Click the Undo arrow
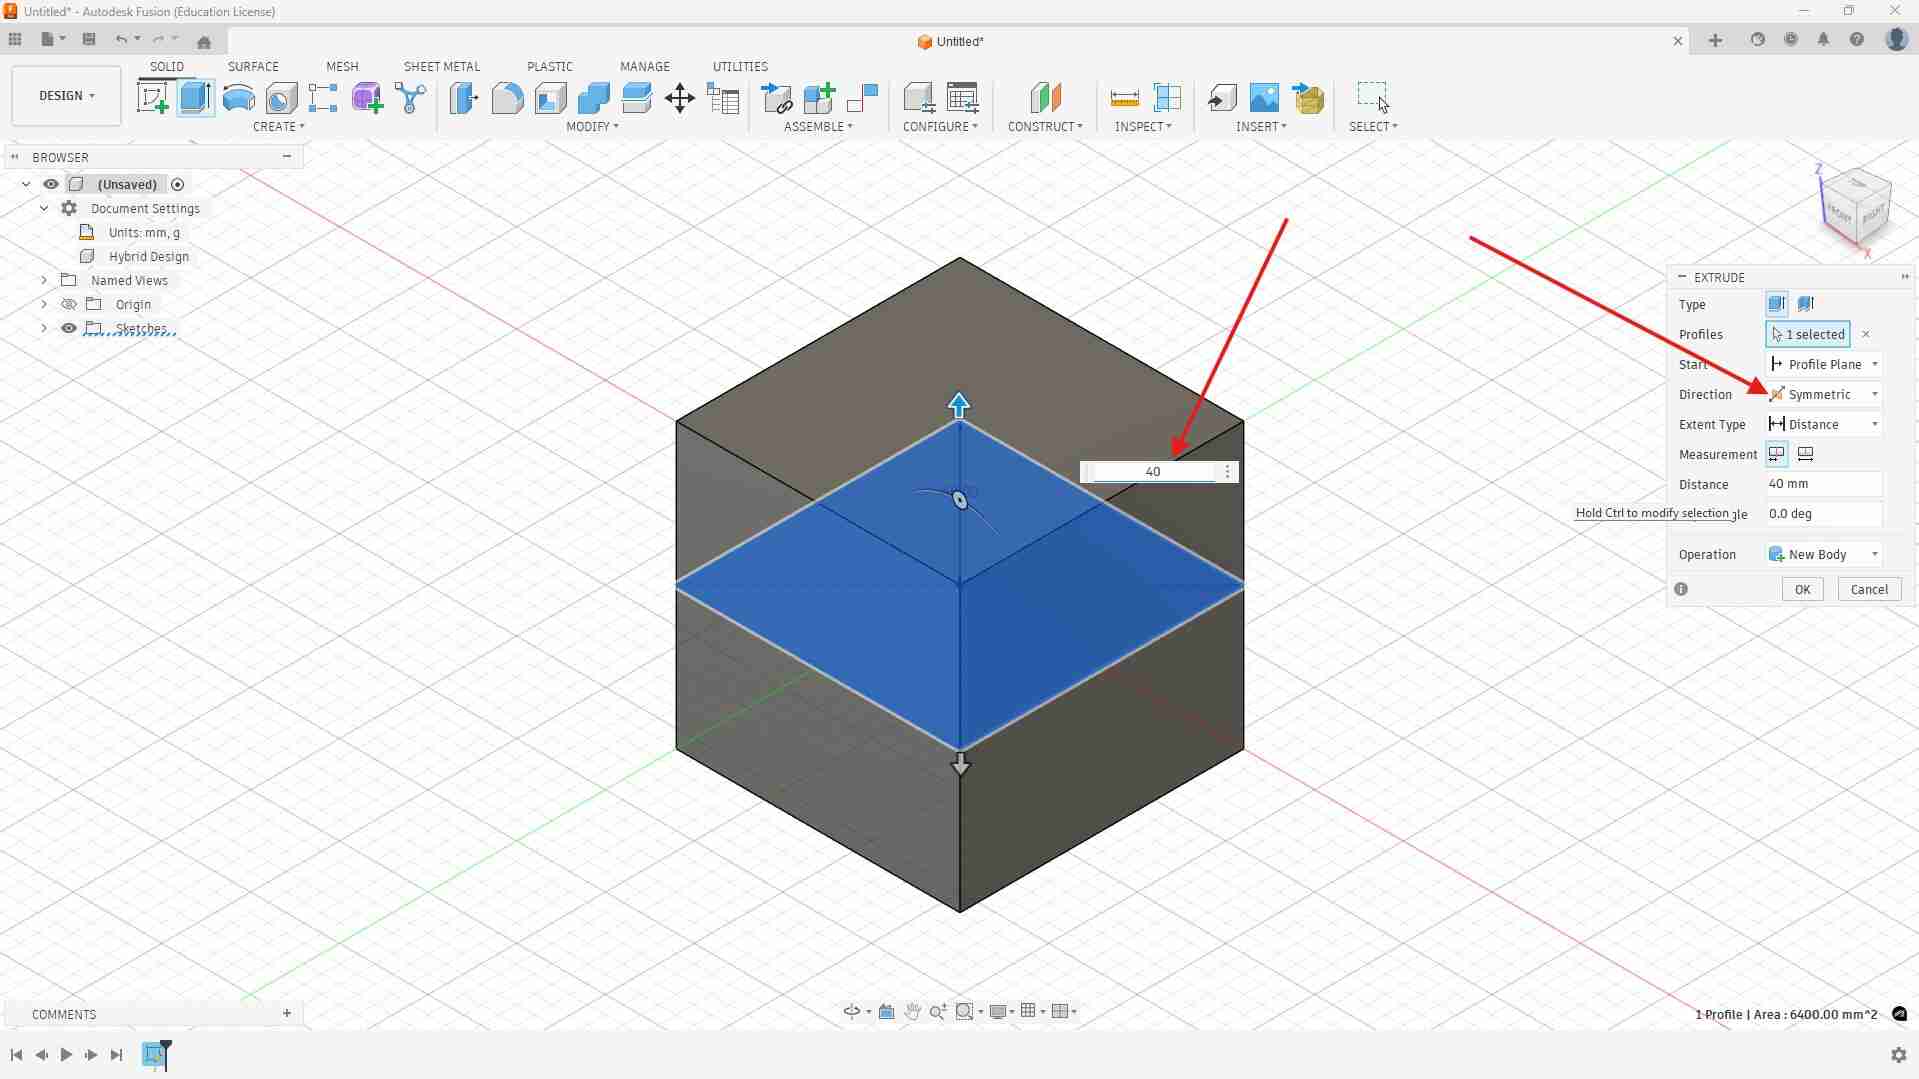 point(121,40)
